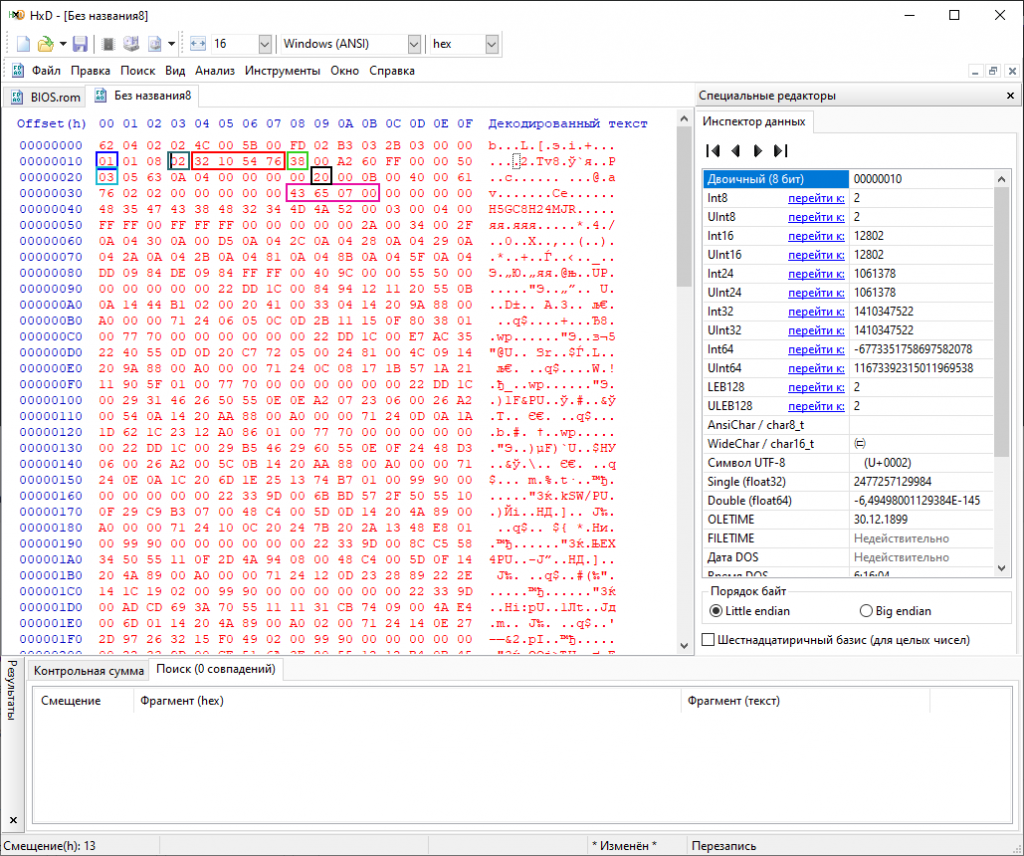
Task: Open the Поиск menu
Action: click(138, 71)
